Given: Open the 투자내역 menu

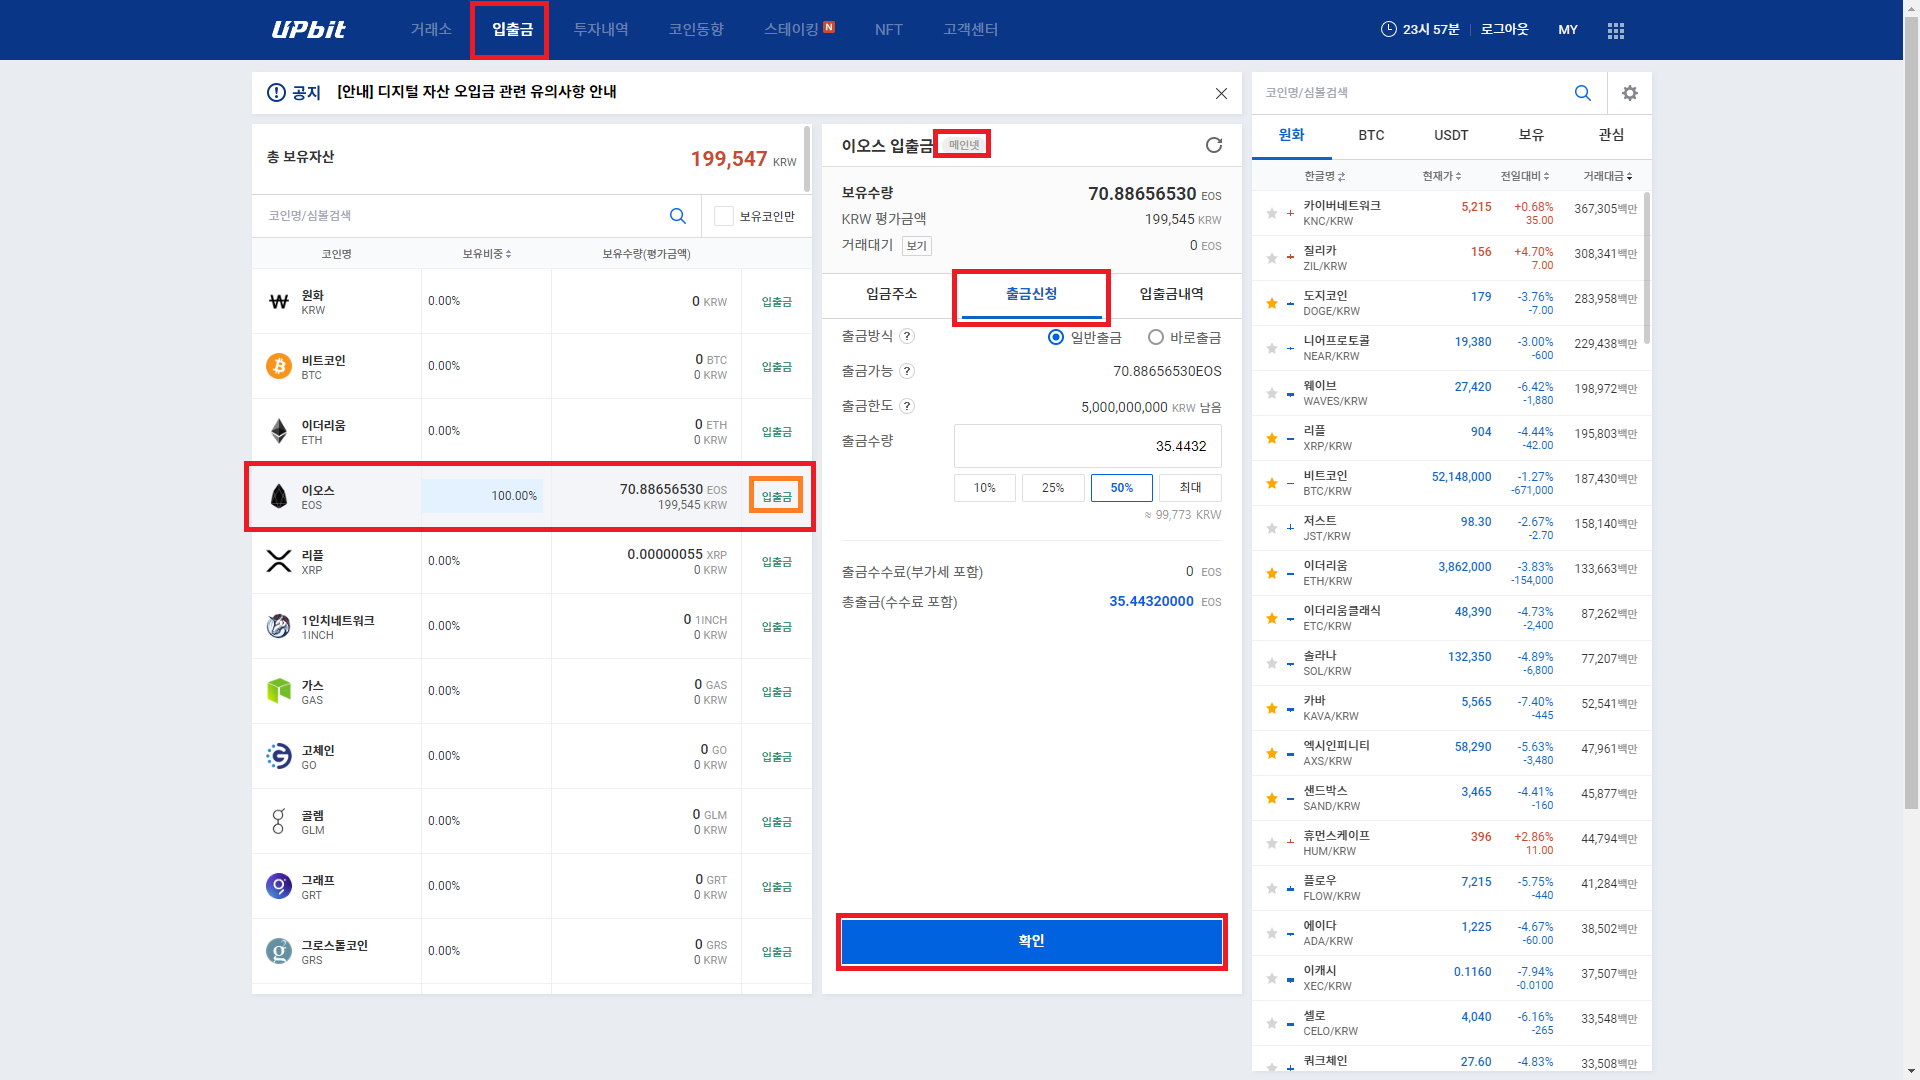Looking at the screenshot, I should pyautogui.click(x=600, y=30).
